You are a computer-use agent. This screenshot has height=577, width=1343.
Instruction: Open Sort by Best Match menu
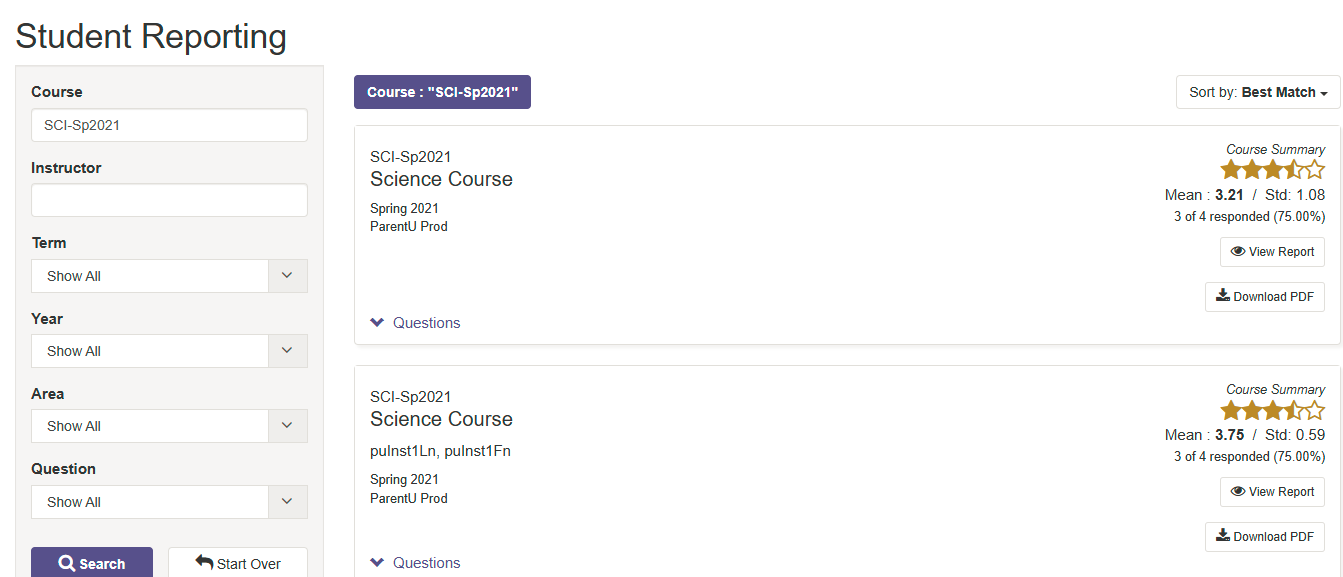[1258, 92]
